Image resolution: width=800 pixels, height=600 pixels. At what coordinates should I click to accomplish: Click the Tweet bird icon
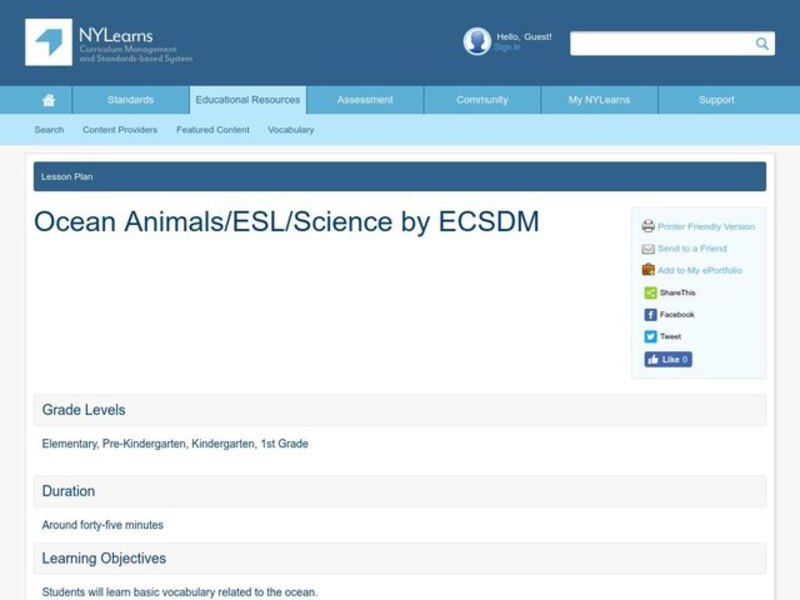pos(648,335)
